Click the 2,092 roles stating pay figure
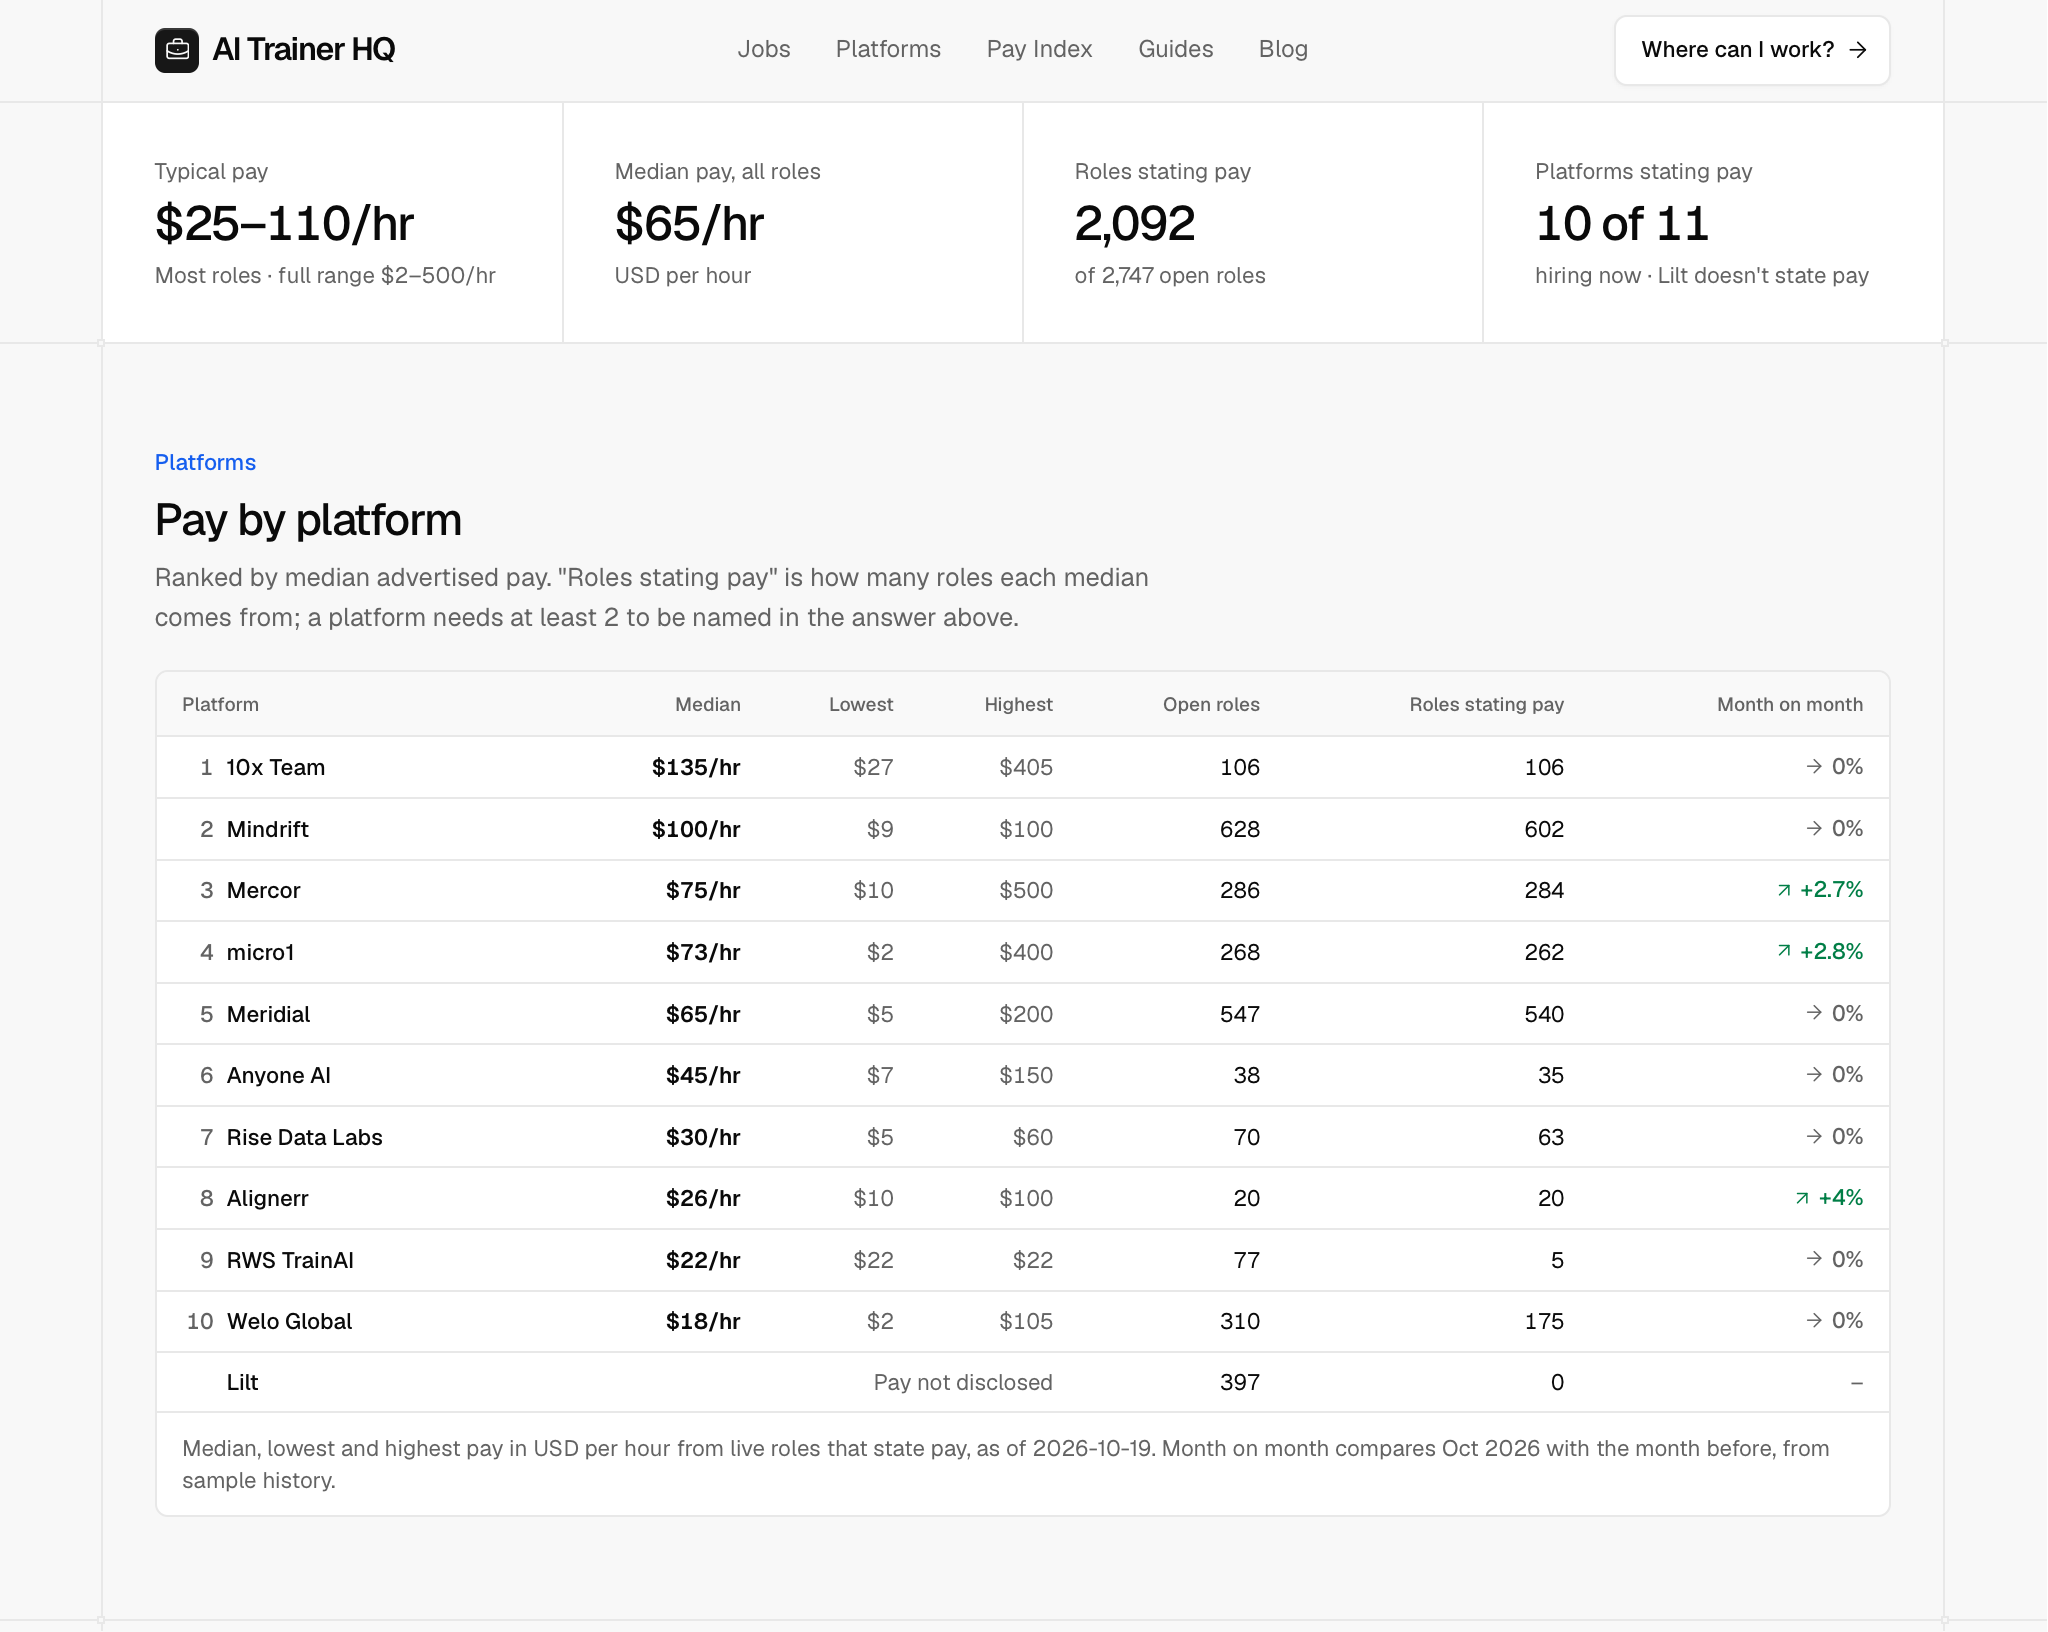This screenshot has height=1632, width=2048. tap(1135, 223)
